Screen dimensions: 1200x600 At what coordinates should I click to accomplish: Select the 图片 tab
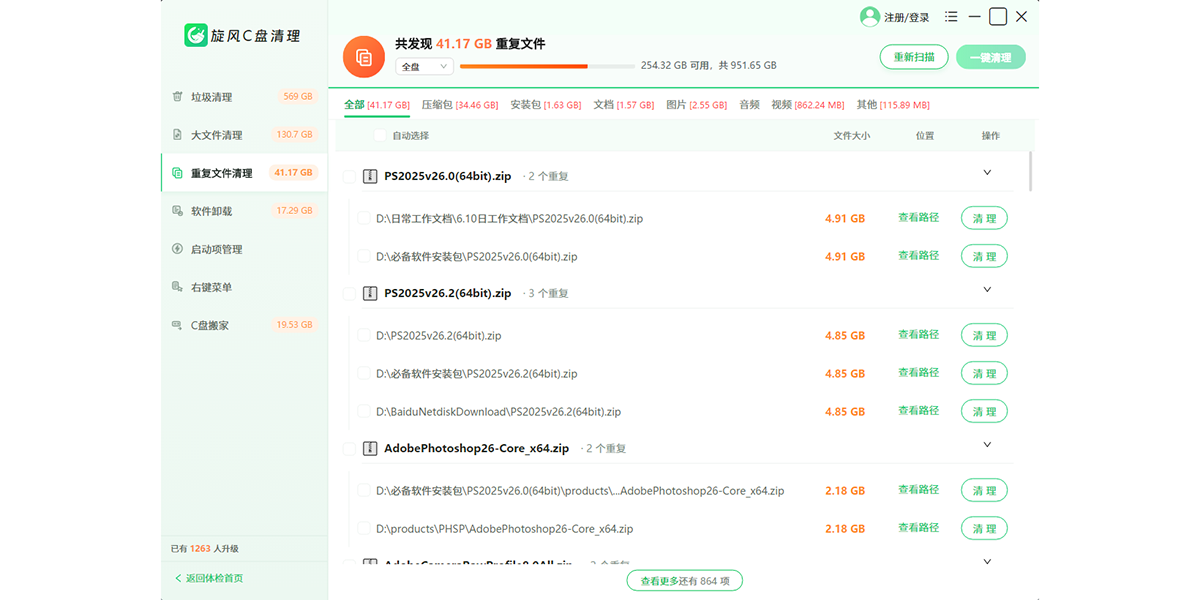(697, 105)
